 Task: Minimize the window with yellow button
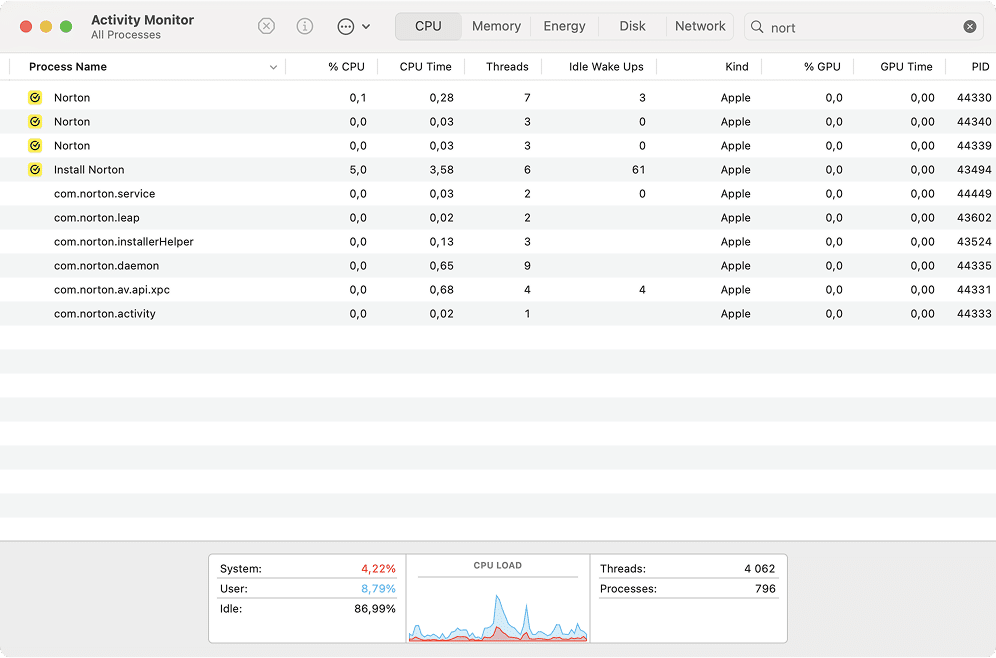coord(46,27)
